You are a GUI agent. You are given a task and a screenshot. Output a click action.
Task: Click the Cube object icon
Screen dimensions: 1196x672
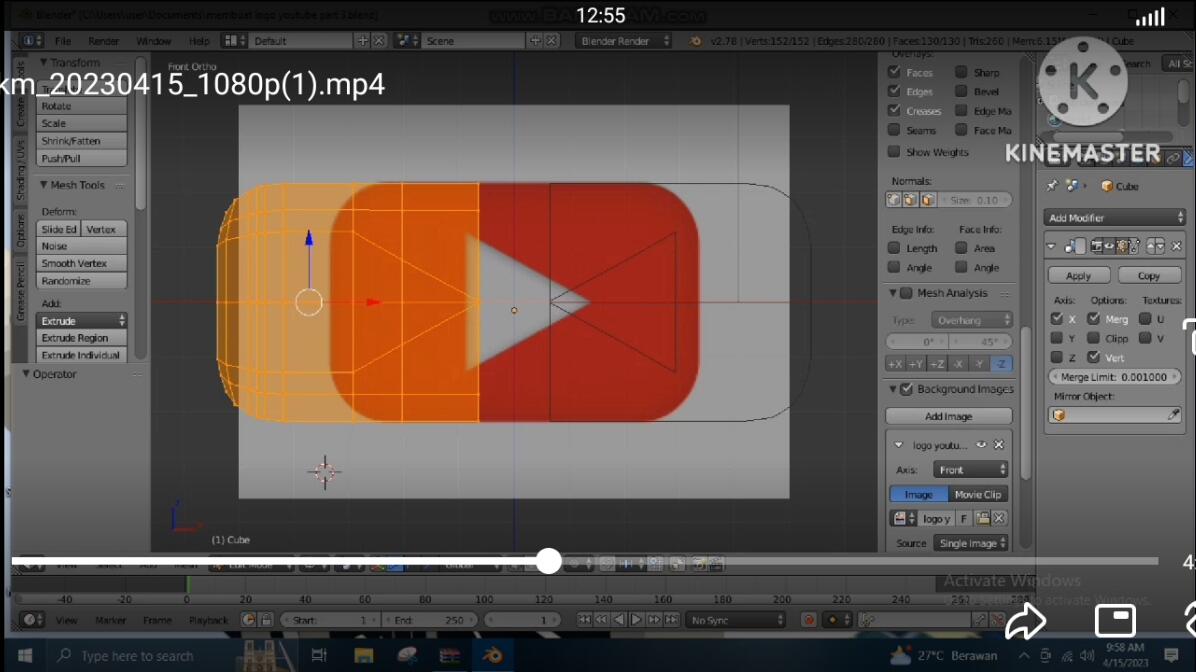1107,185
